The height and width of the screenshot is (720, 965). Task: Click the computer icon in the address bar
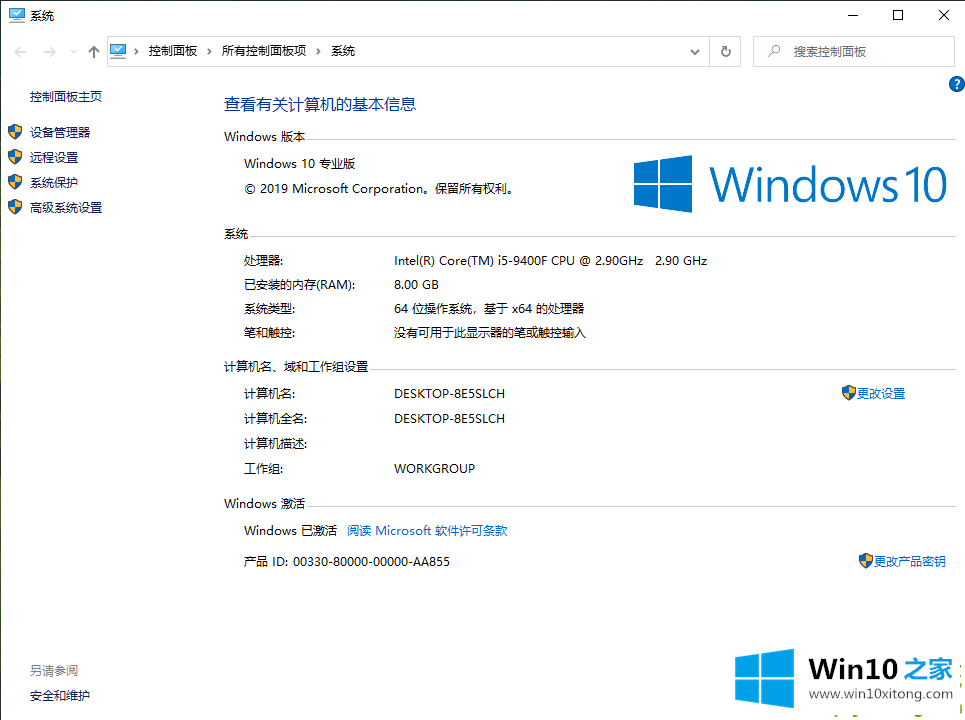click(119, 51)
